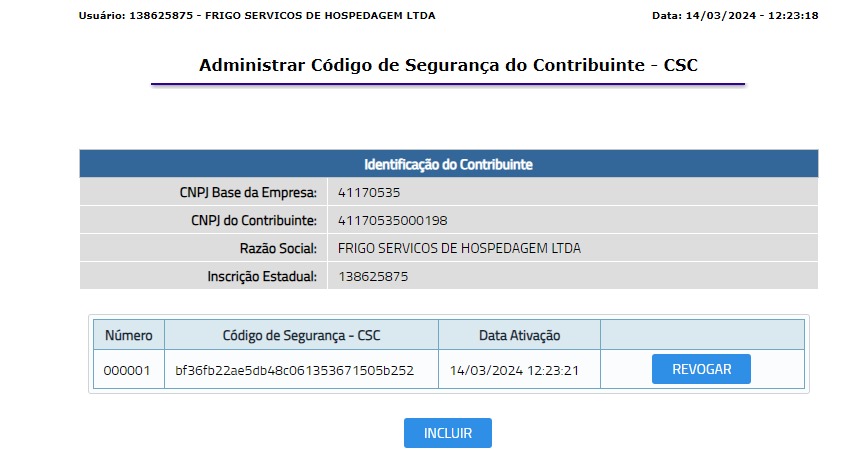856x460 pixels.
Task: Select the Inscrição Estadual value in the table
Action: [x=373, y=276]
